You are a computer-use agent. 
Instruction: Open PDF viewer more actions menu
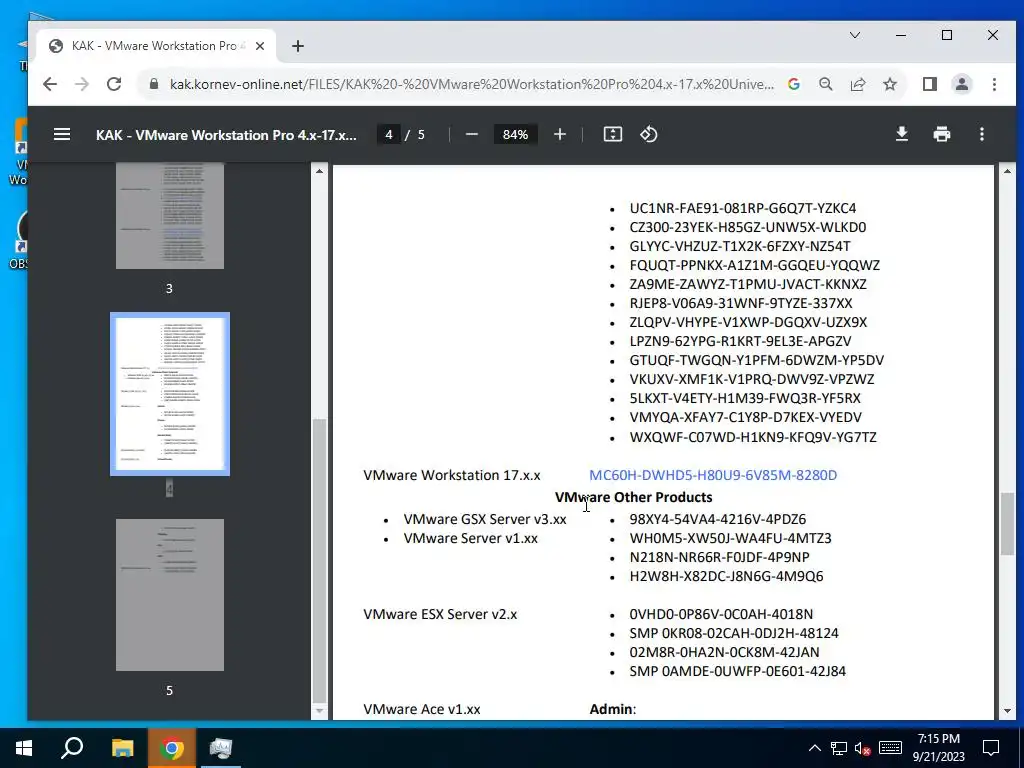click(982, 135)
